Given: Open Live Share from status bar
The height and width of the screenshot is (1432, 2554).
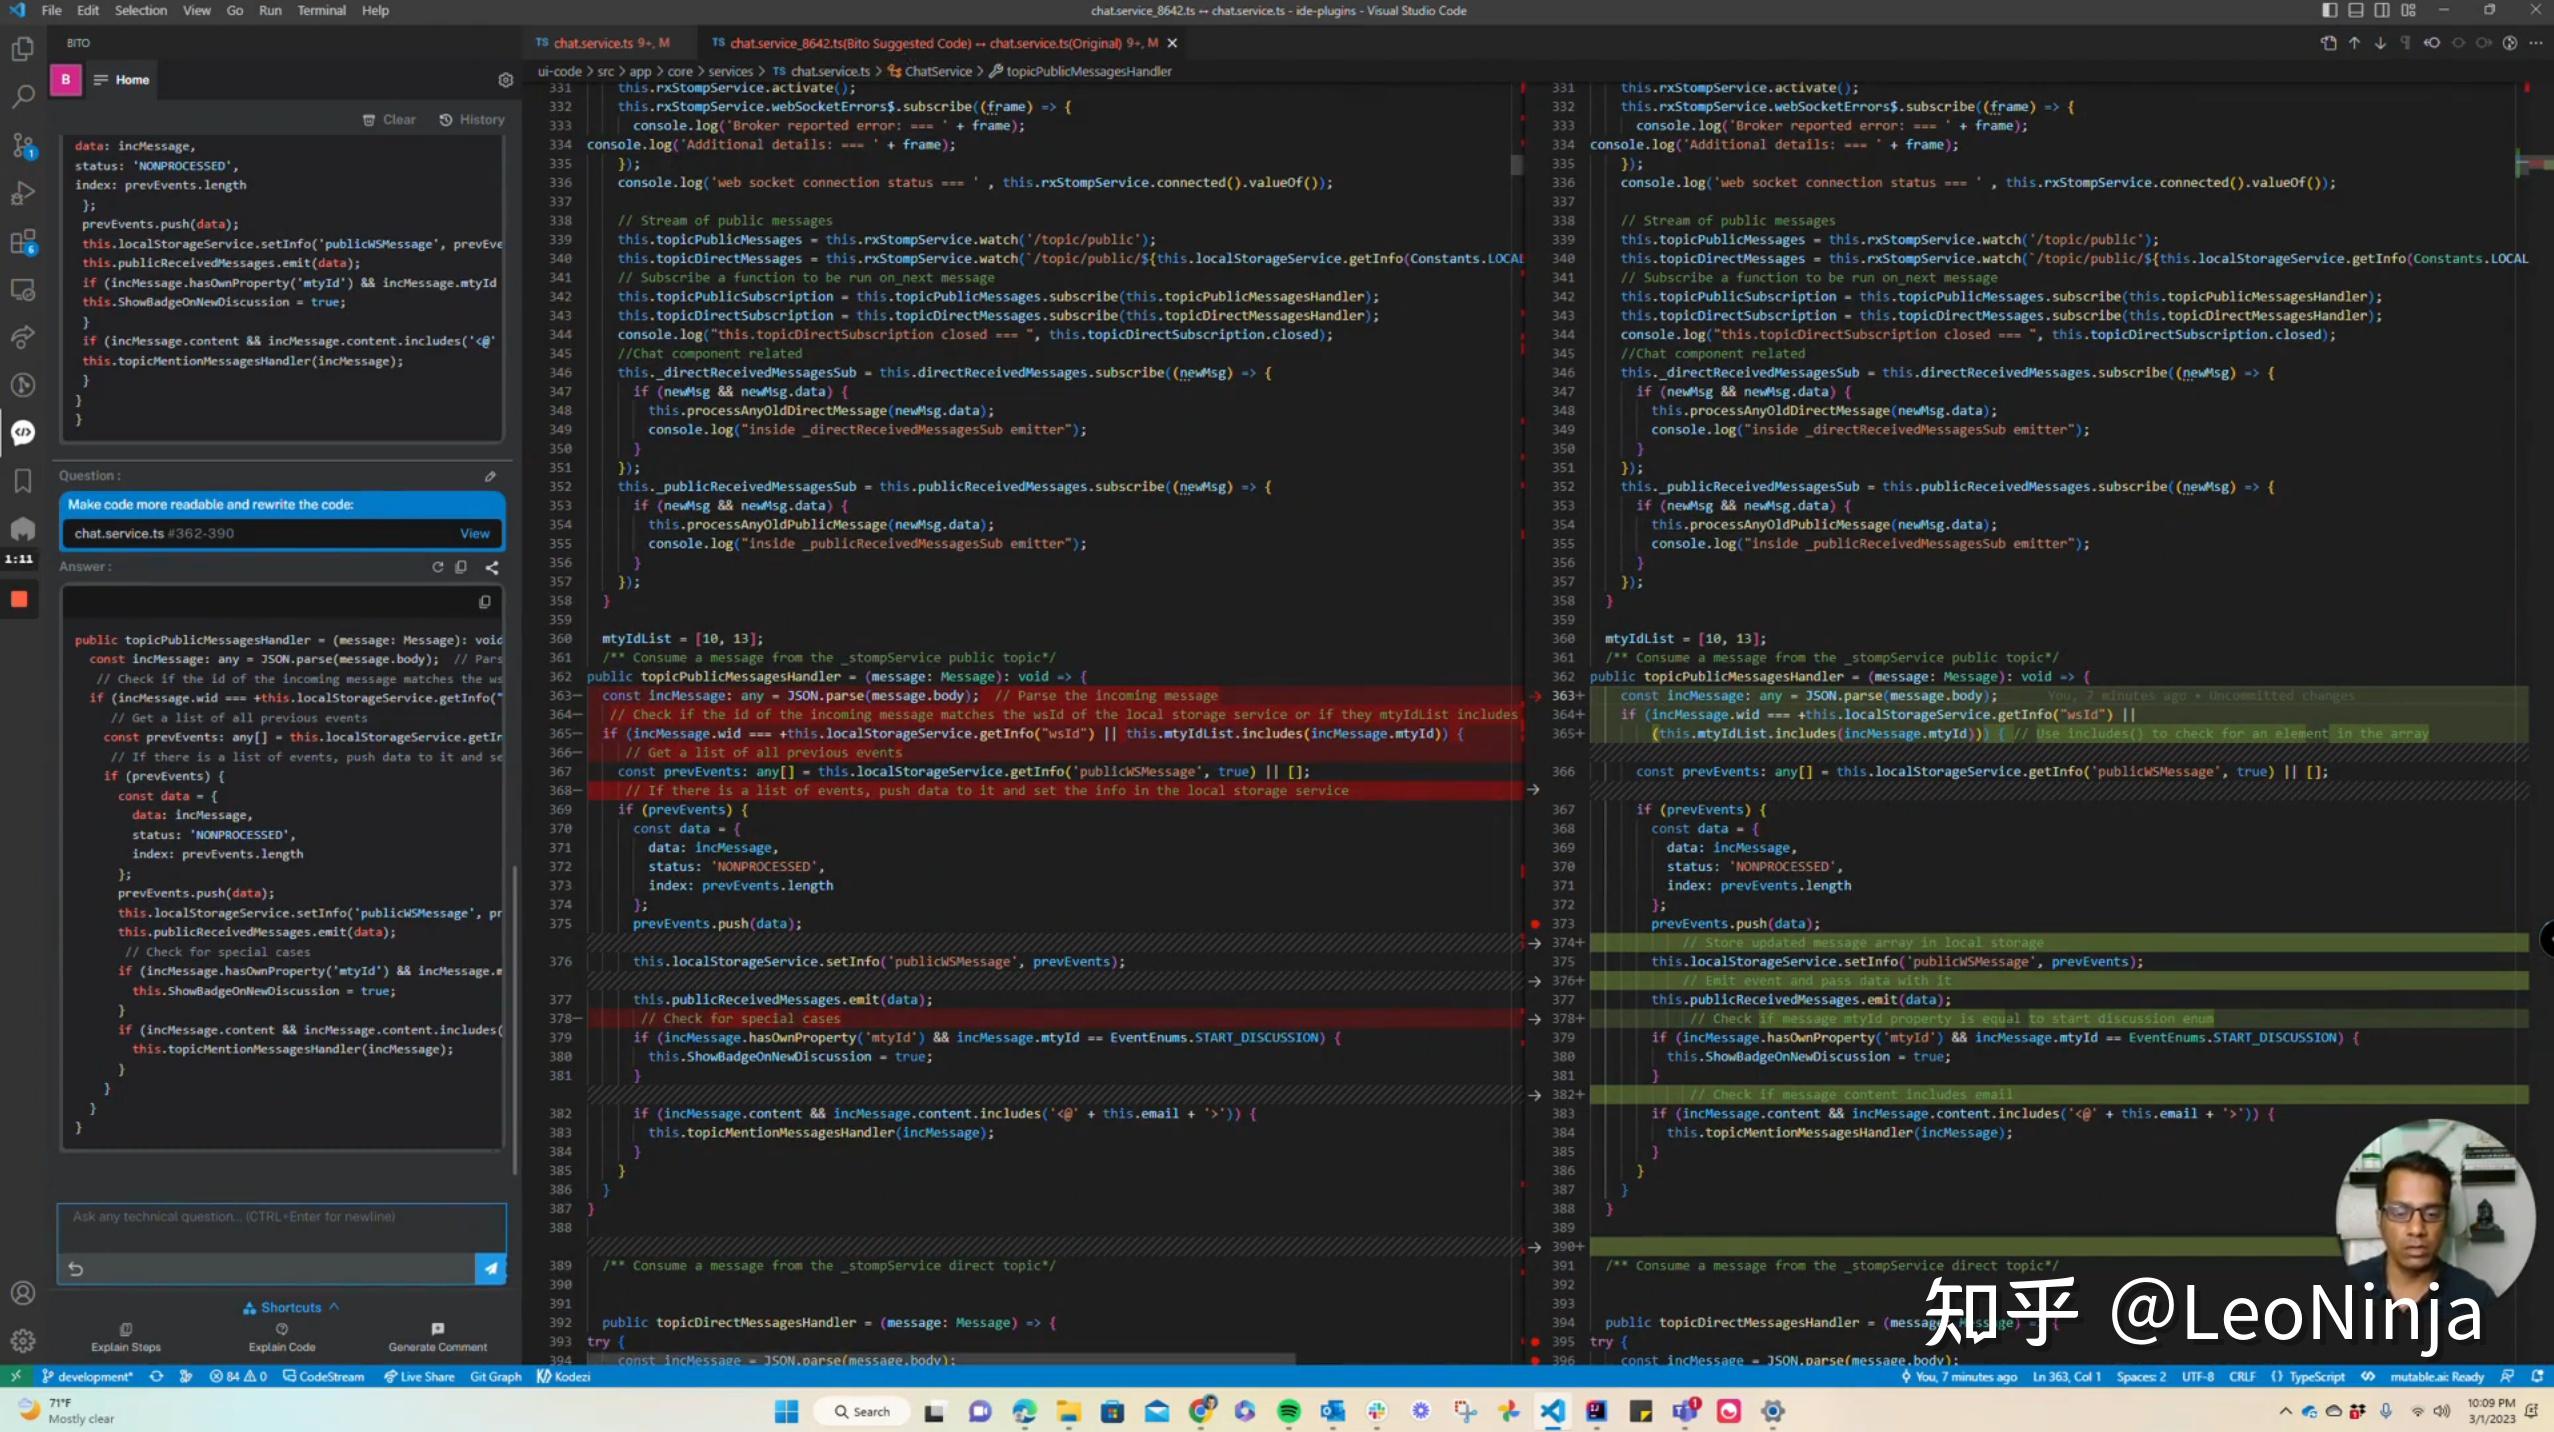Looking at the screenshot, I should pyautogui.click(x=419, y=1377).
